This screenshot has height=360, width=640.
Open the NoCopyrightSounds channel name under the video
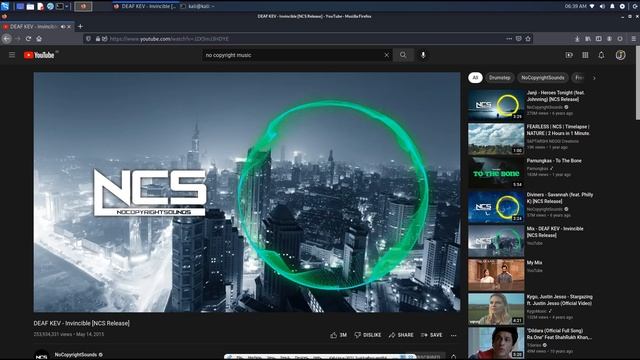[76, 355]
